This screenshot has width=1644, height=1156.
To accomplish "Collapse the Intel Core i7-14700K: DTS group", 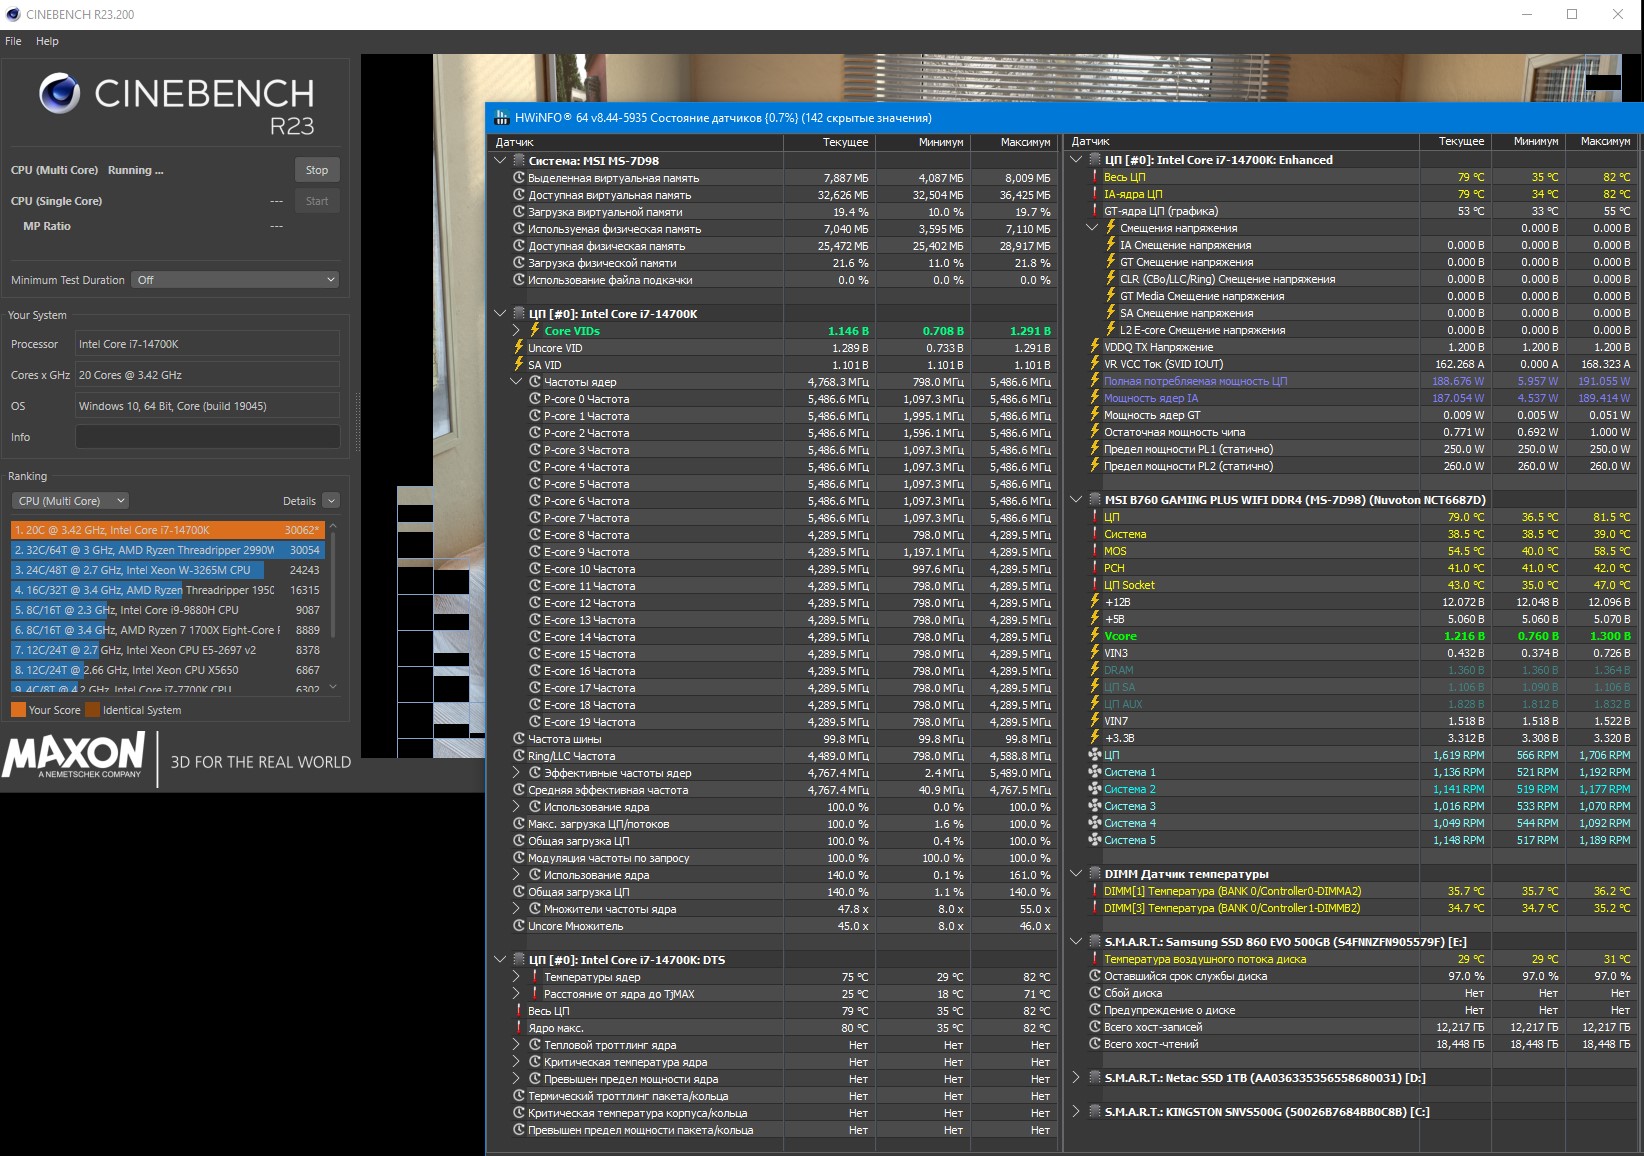I will point(500,959).
